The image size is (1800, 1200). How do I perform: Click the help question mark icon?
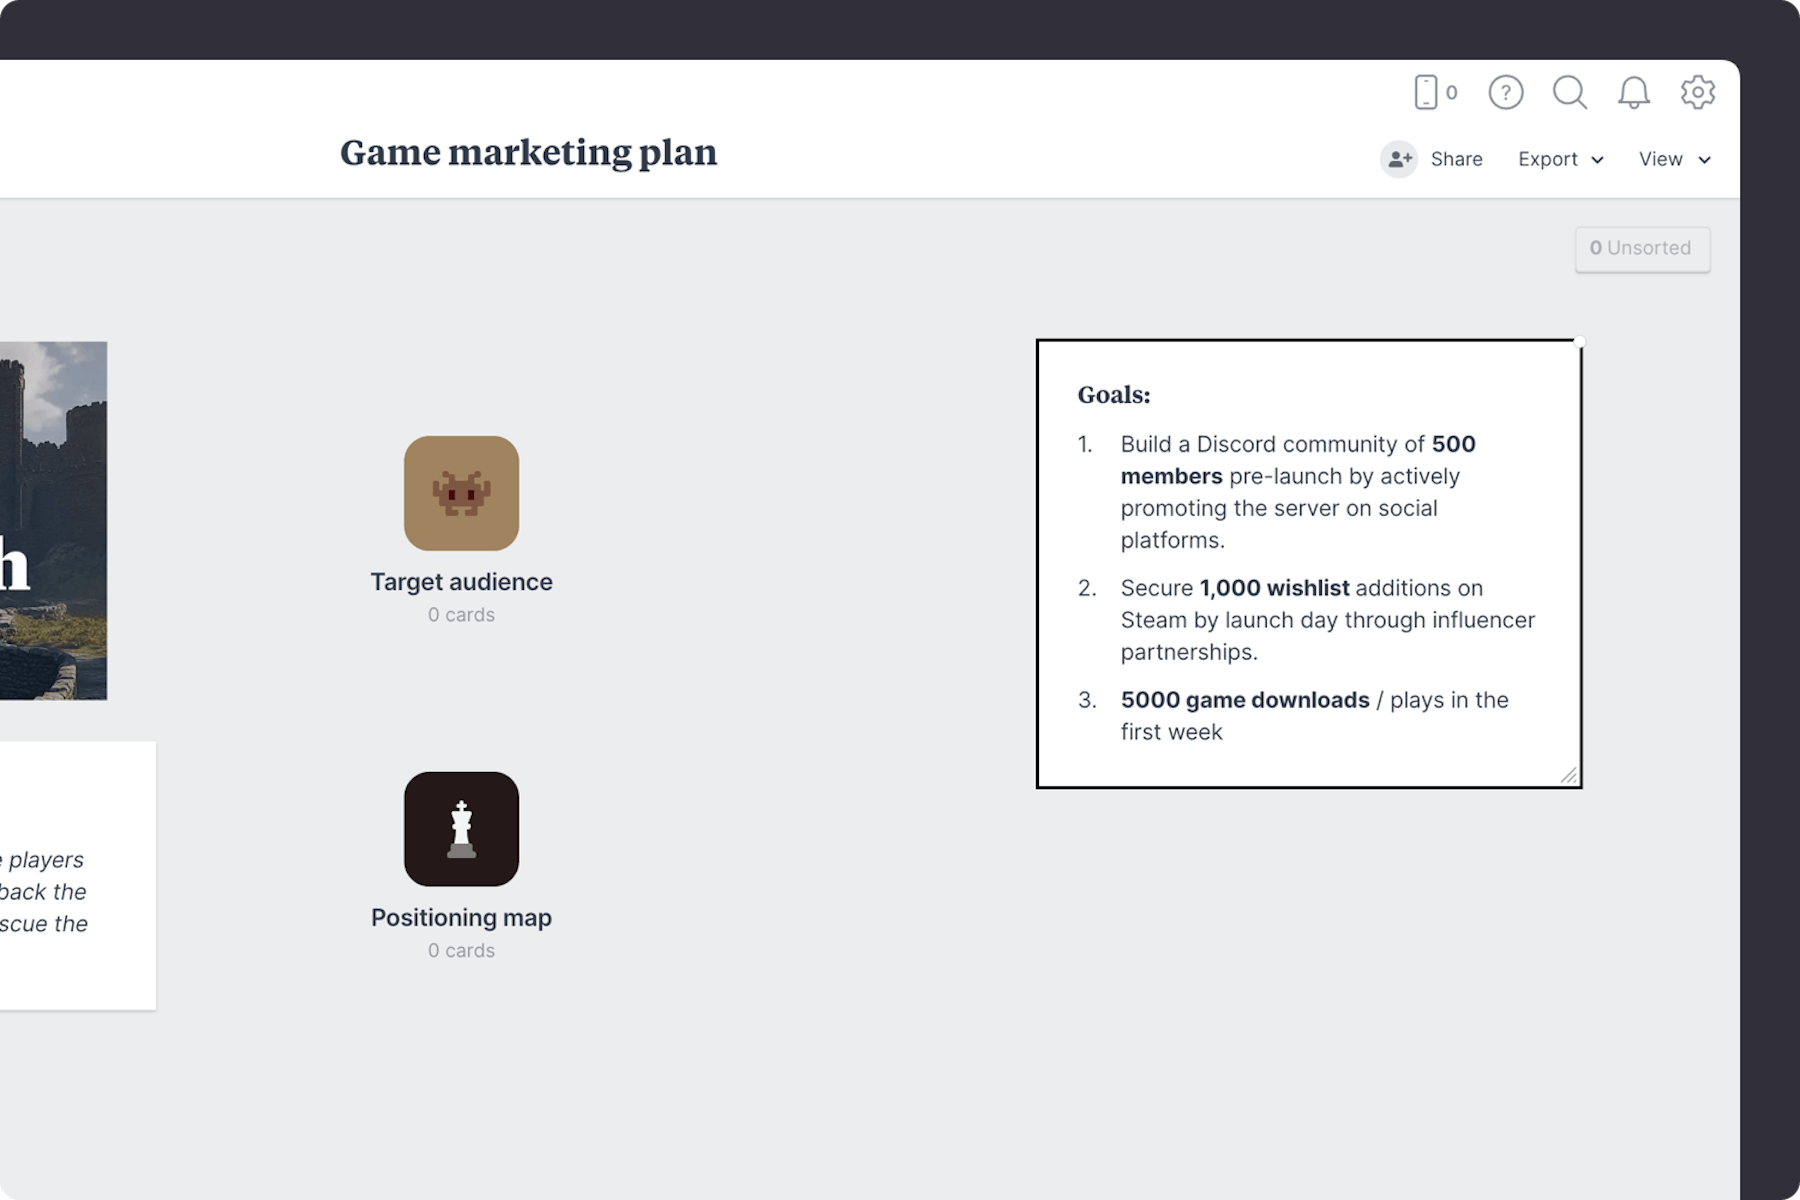point(1505,93)
